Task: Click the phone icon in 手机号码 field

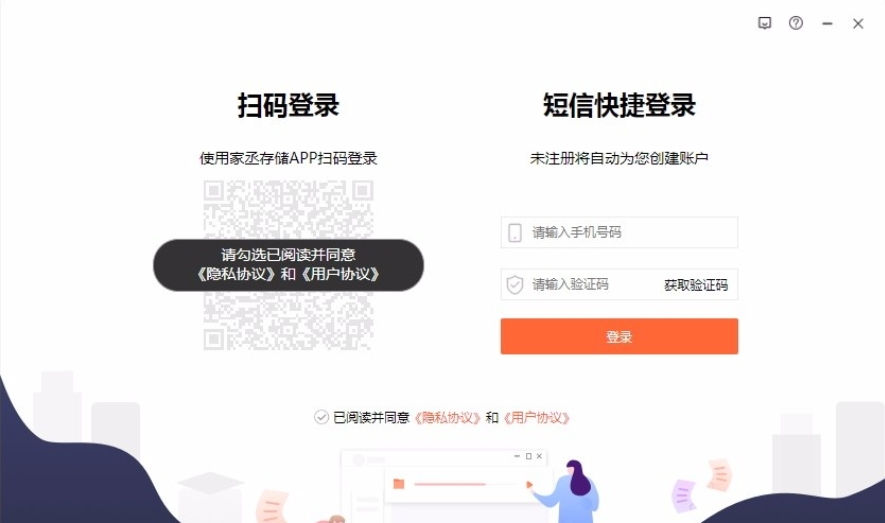Action: coord(515,232)
